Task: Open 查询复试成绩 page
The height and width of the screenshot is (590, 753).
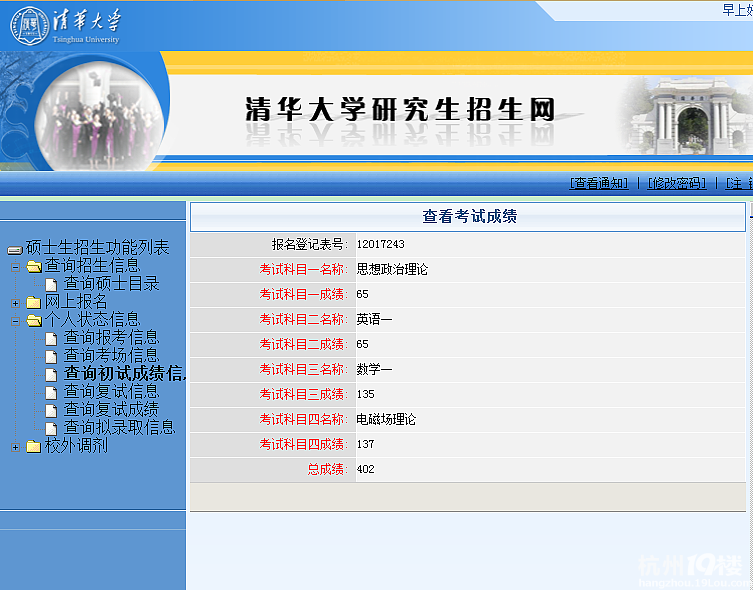Action: pyautogui.click(x=111, y=409)
